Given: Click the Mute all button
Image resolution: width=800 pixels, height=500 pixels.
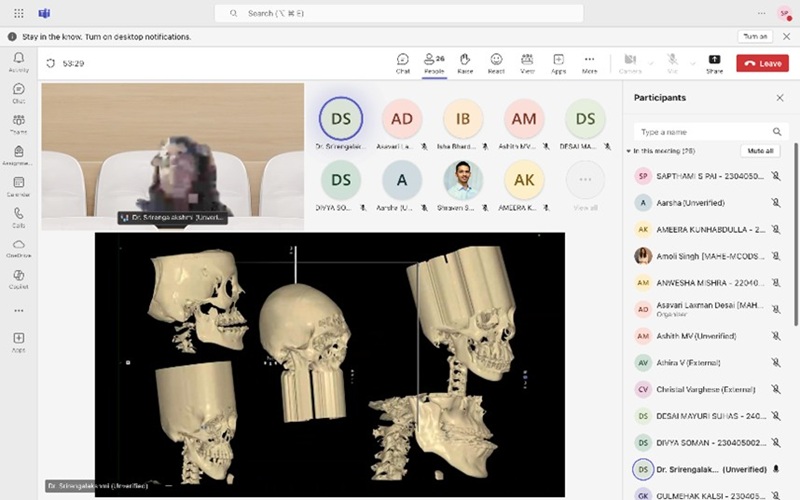Looking at the screenshot, I should [x=759, y=151].
